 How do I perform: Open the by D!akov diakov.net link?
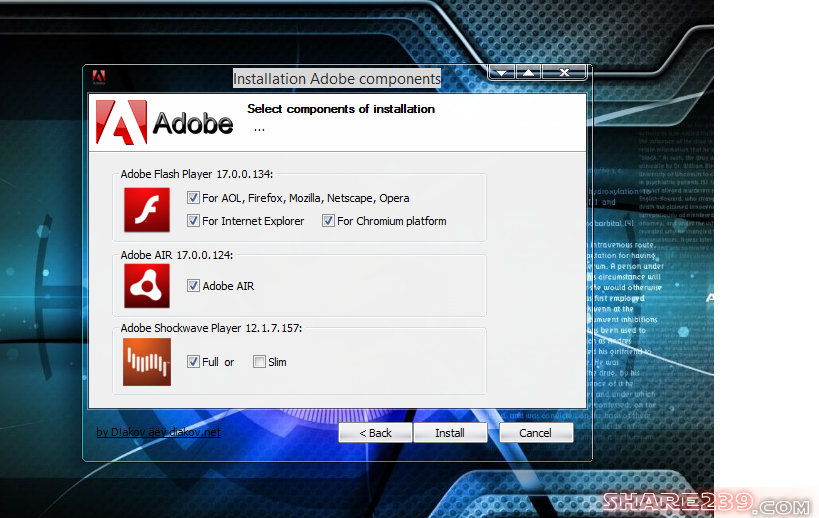pos(158,432)
